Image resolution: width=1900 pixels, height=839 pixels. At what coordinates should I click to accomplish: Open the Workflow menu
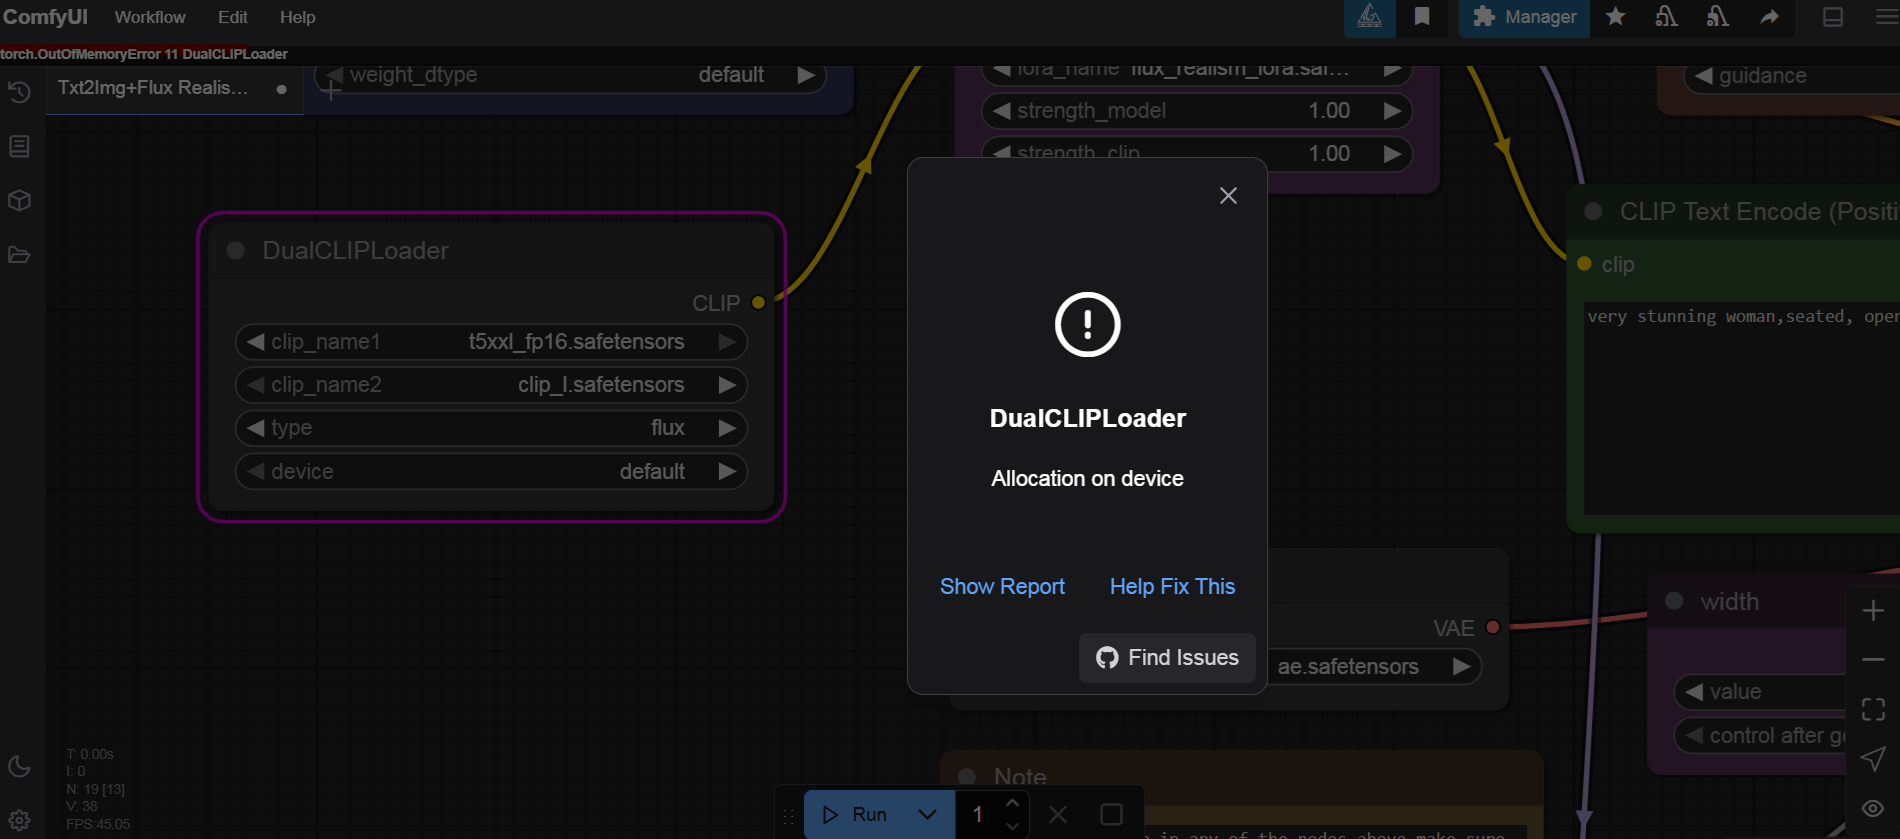tap(150, 17)
